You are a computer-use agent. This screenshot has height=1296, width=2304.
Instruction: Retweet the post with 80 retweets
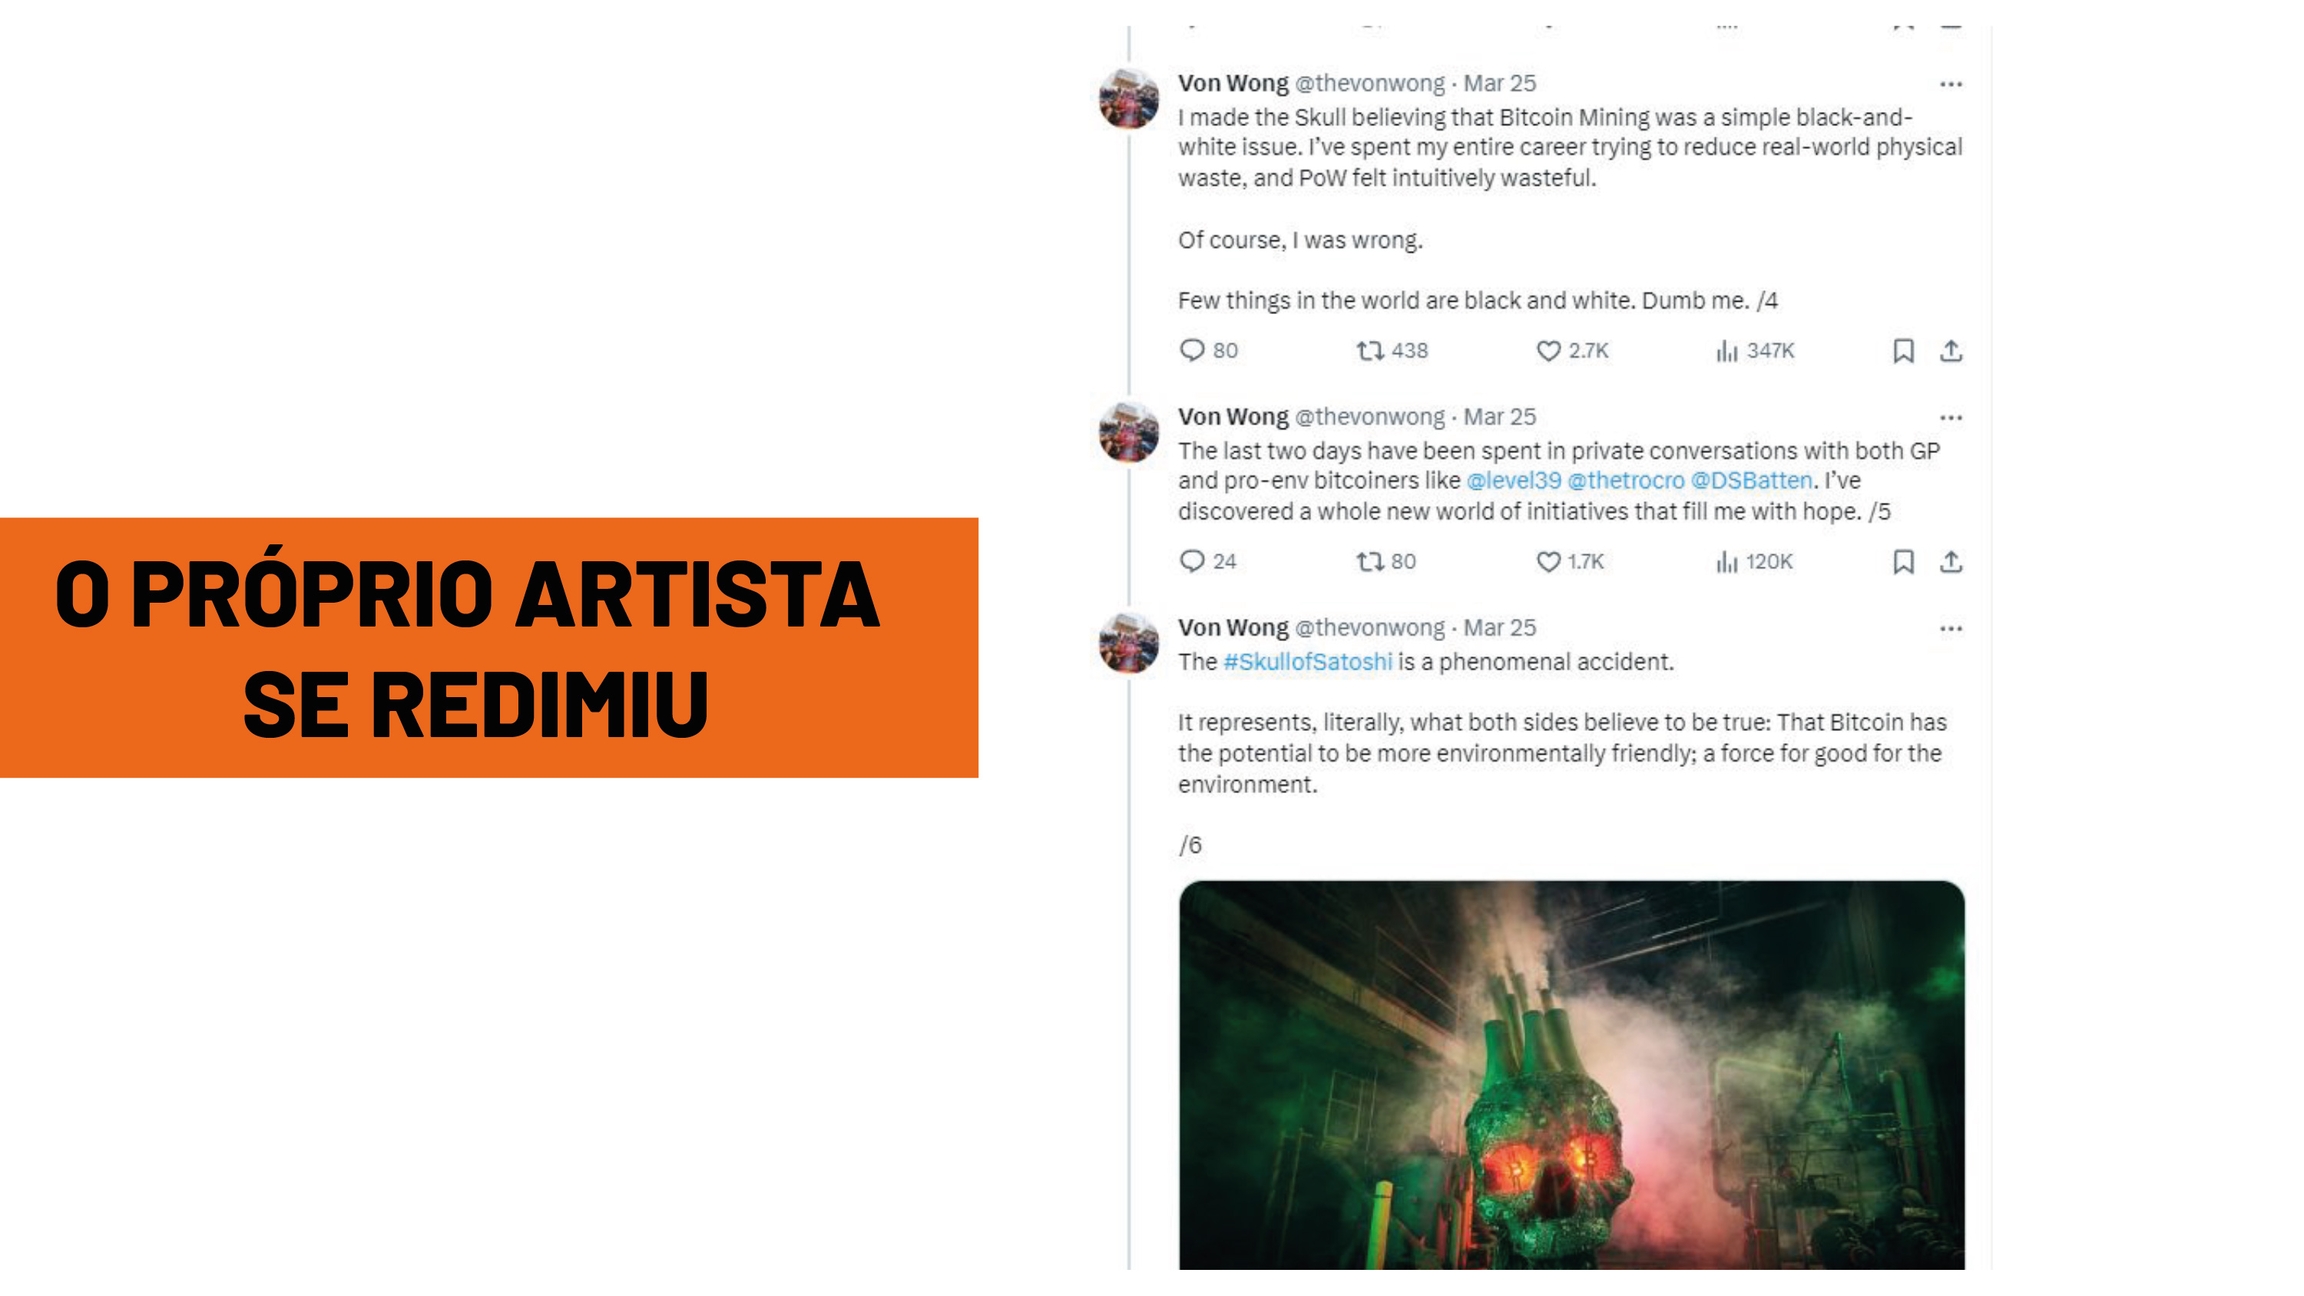(1386, 562)
